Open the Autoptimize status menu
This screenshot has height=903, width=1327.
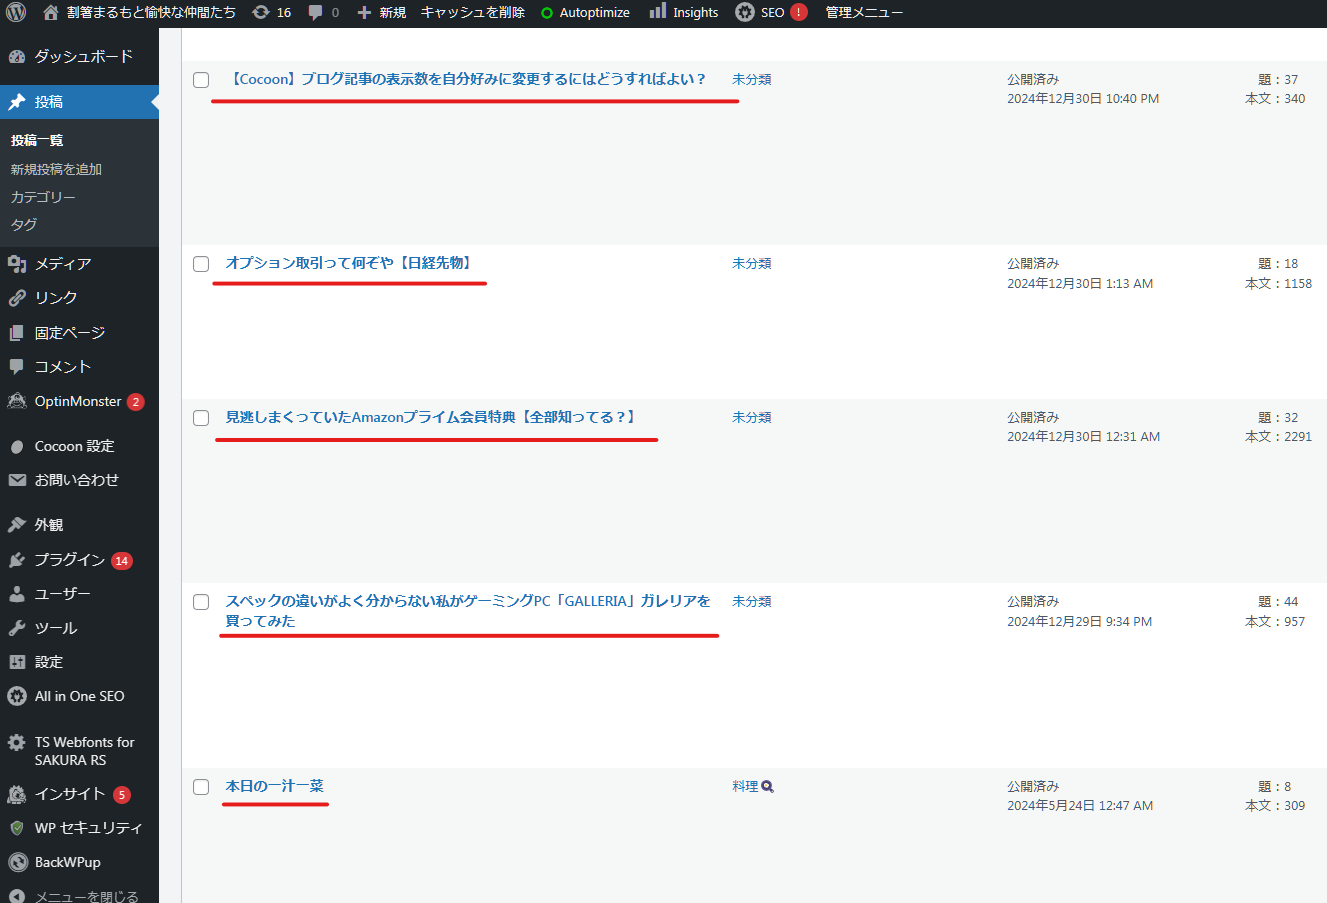coord(585,12)
